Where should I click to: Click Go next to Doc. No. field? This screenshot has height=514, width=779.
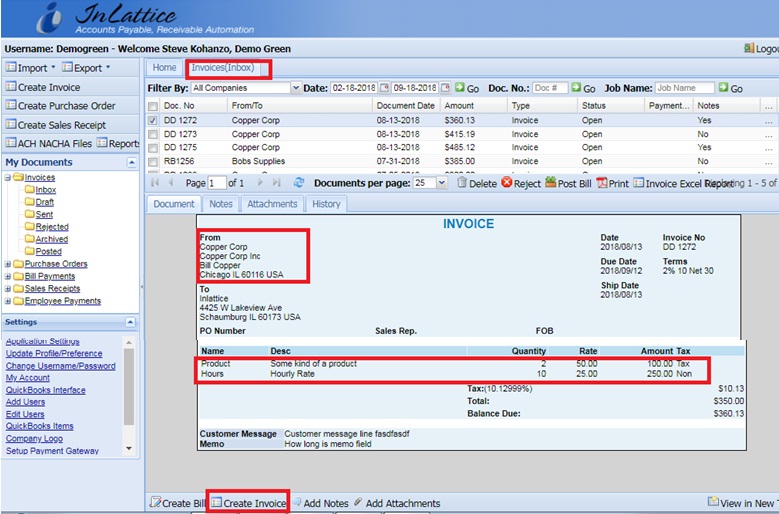[x=583, y=88]
